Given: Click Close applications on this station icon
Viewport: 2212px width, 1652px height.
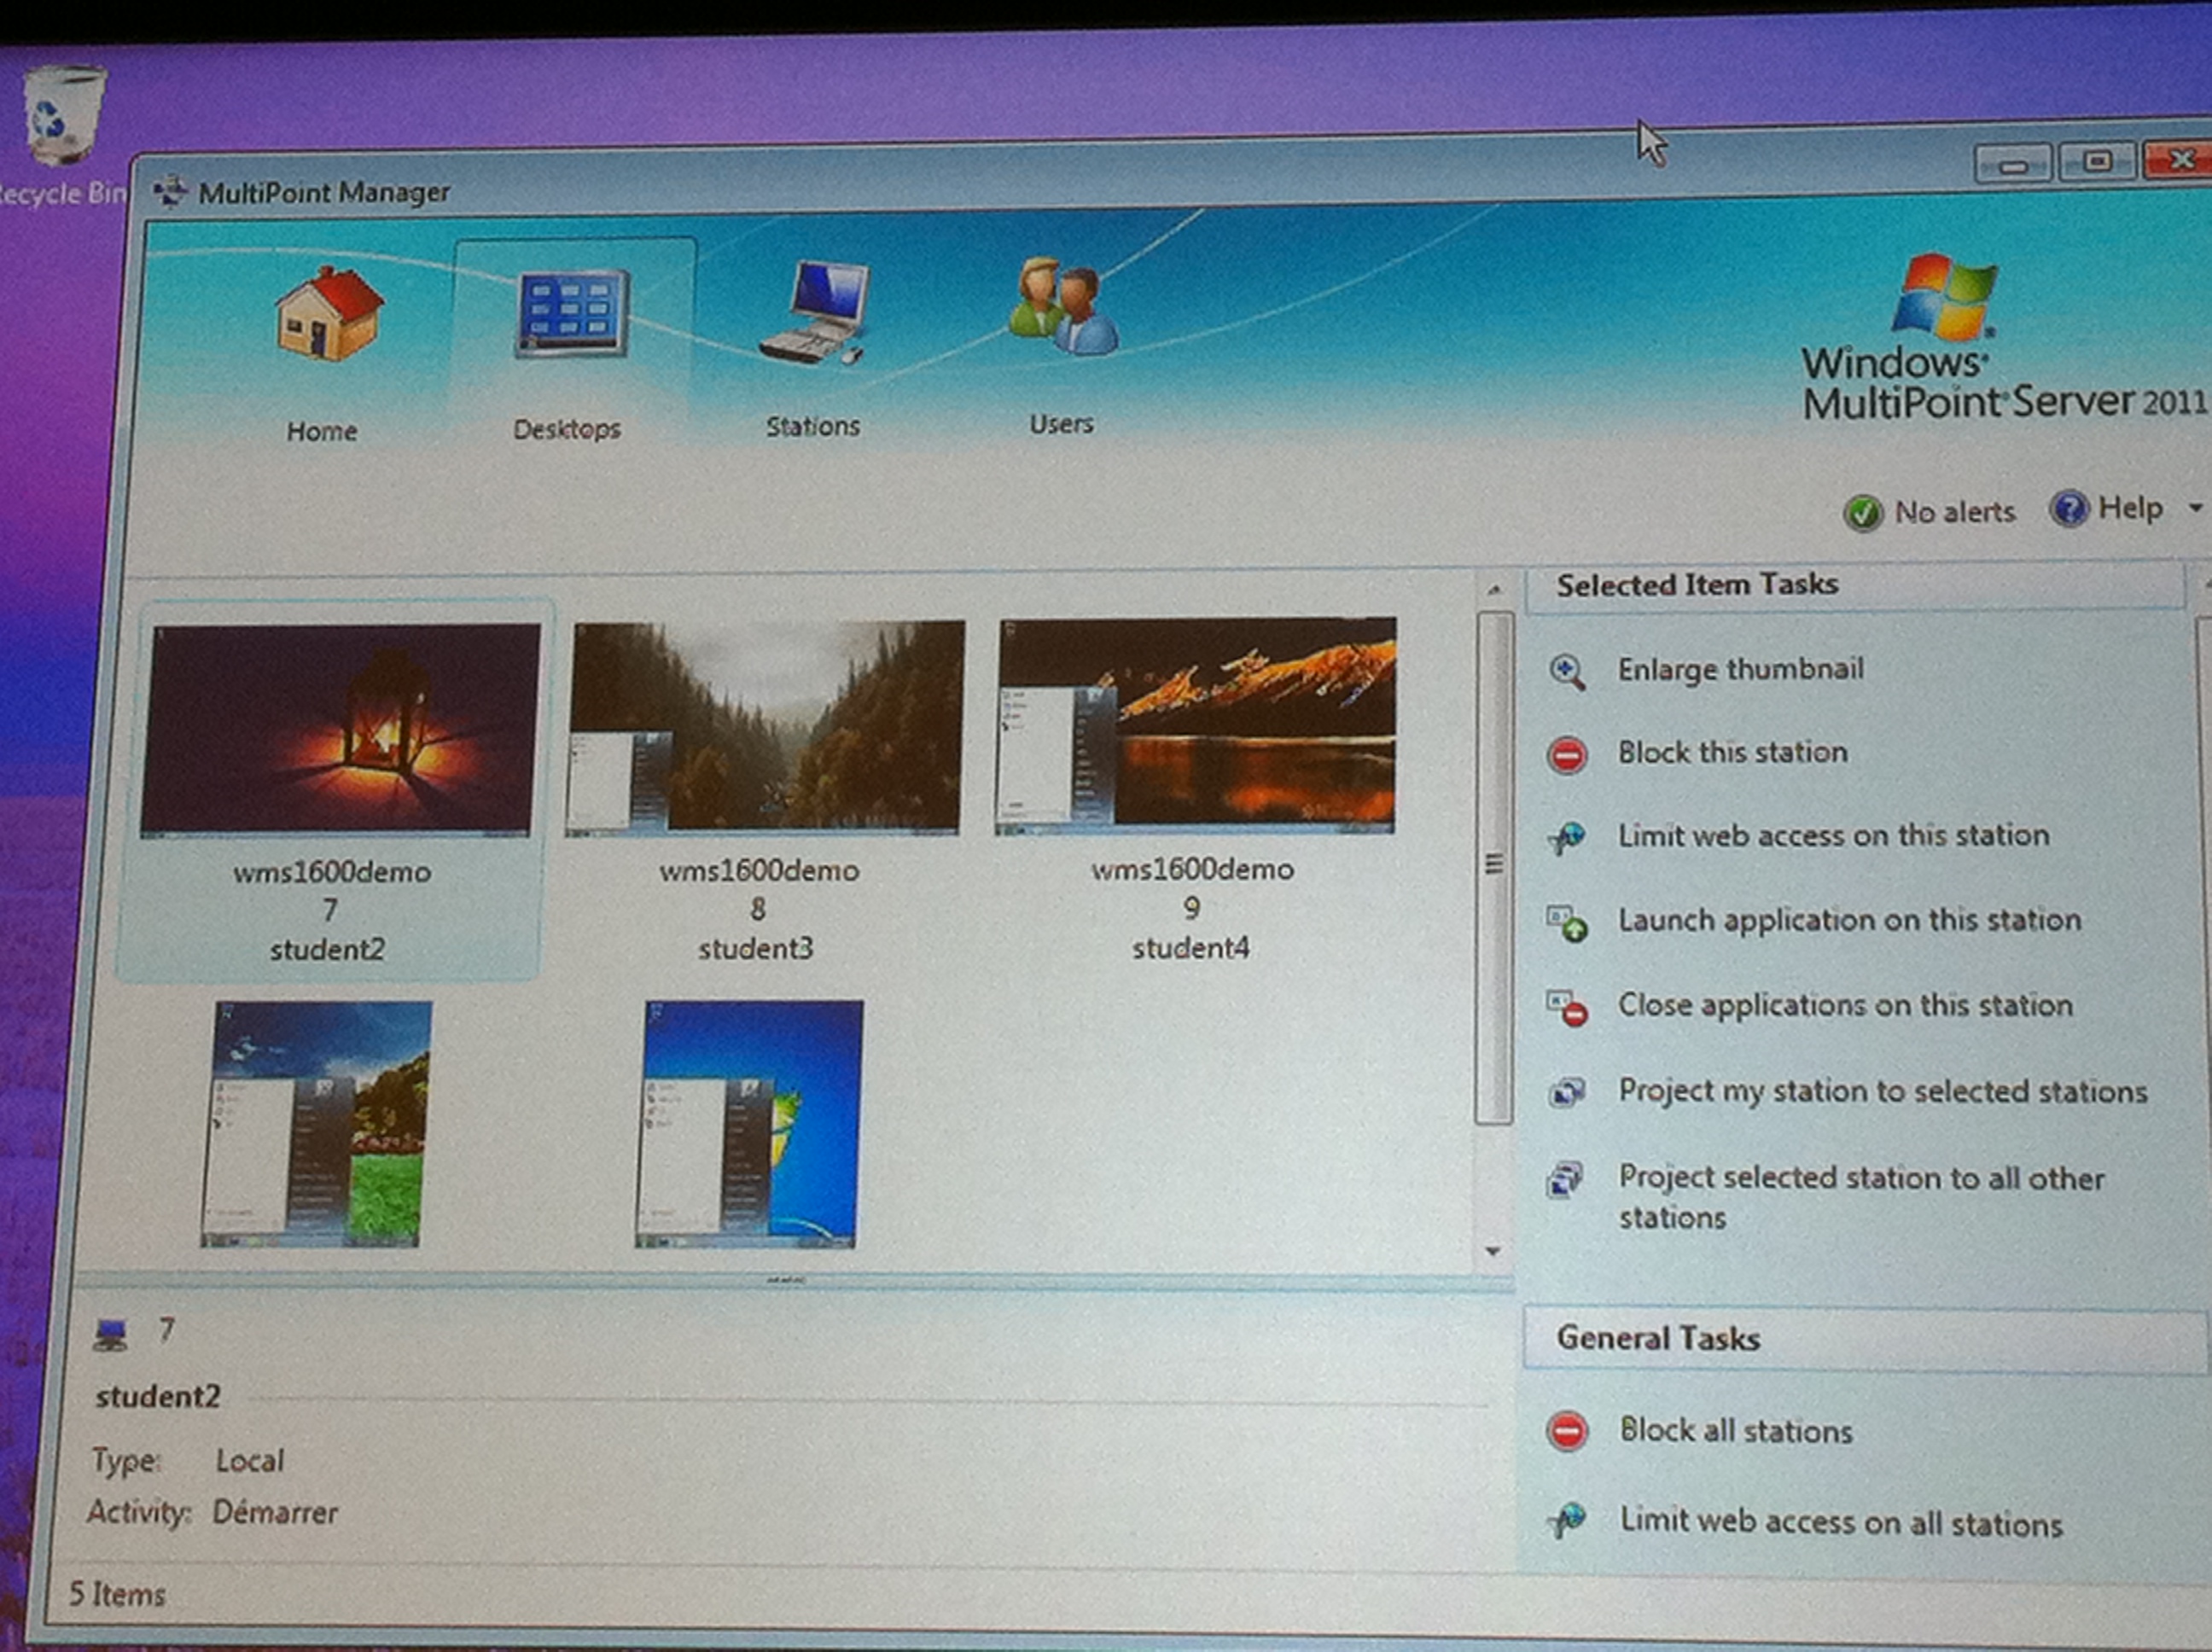Looking at the screenshot, I should 1567,1008.
